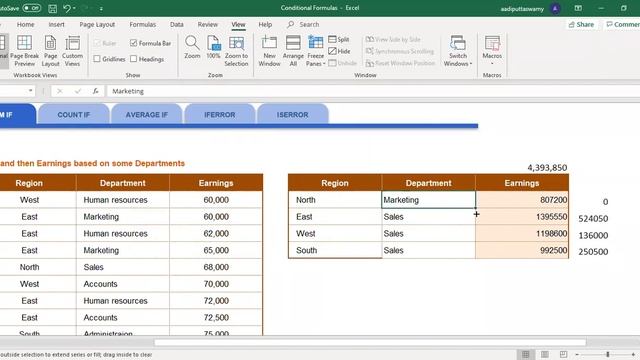
Task: Click the Split window icon
Action: click(x=332, y=39)
